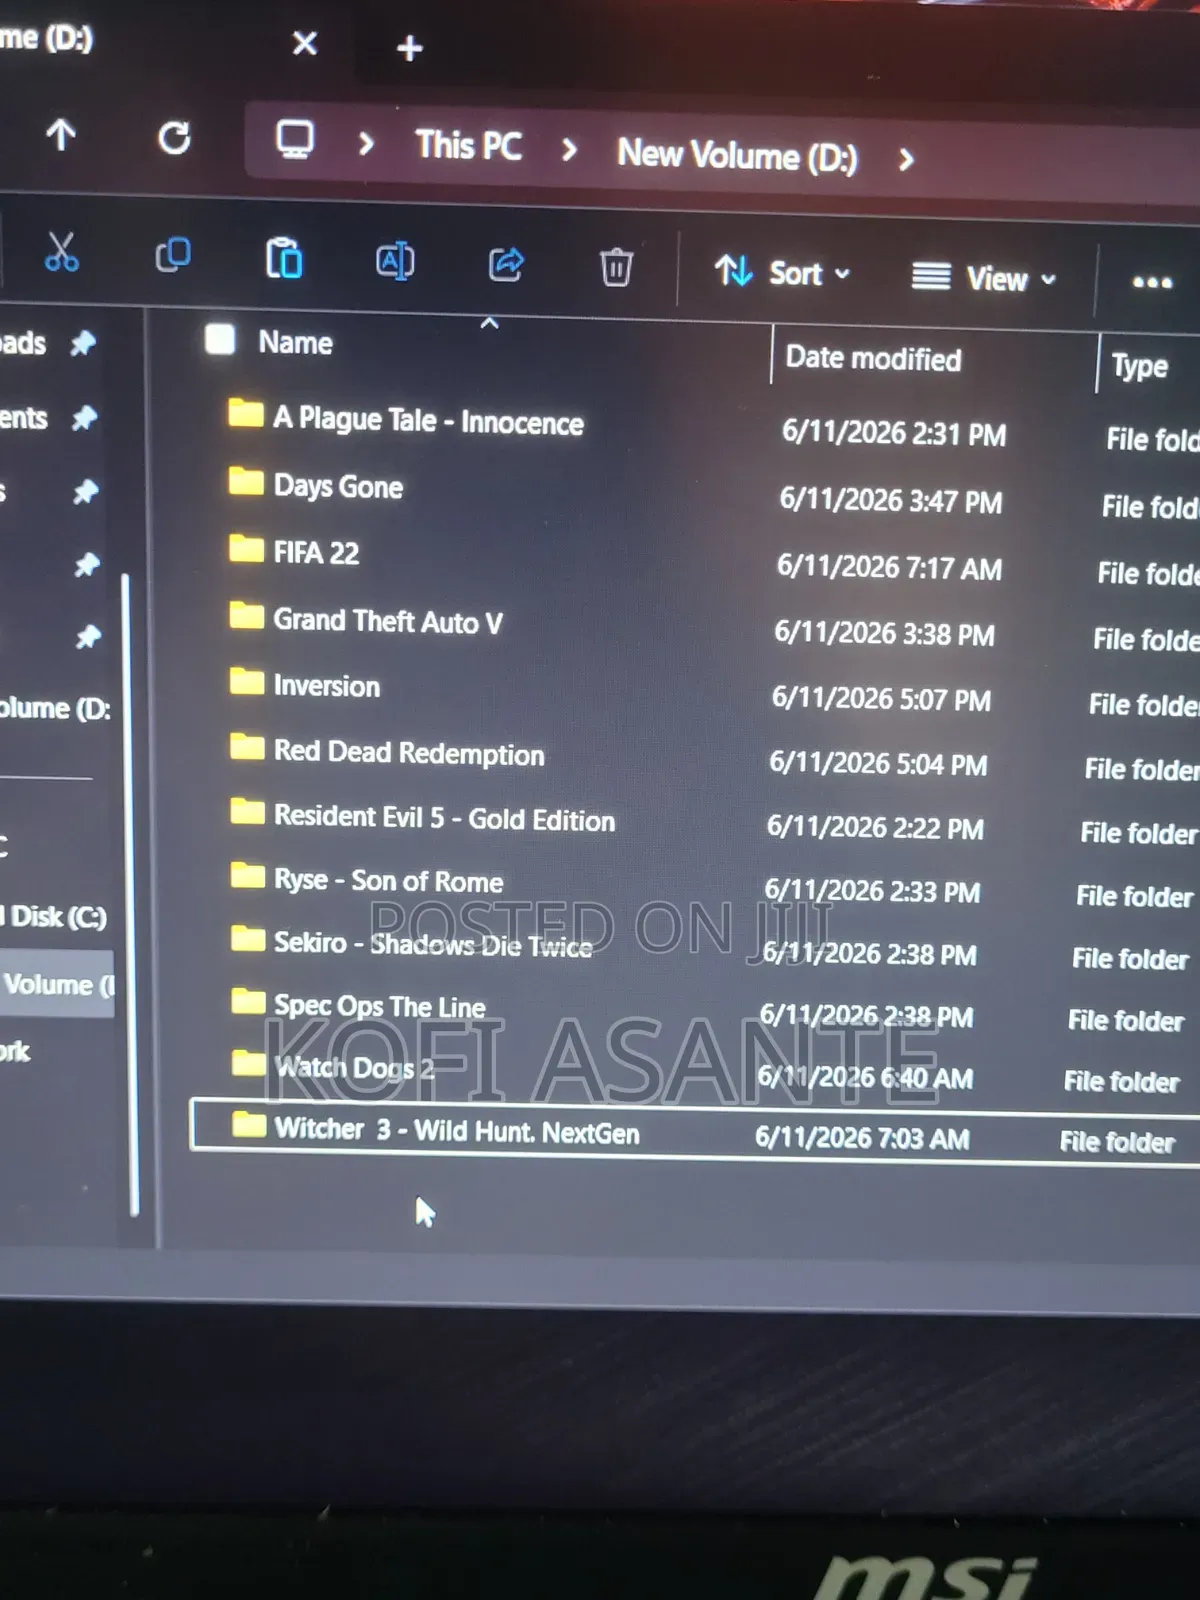Viewport: 1200px width, 1600px height.
Task: Sort by Date modified column header
Action: 873,358
